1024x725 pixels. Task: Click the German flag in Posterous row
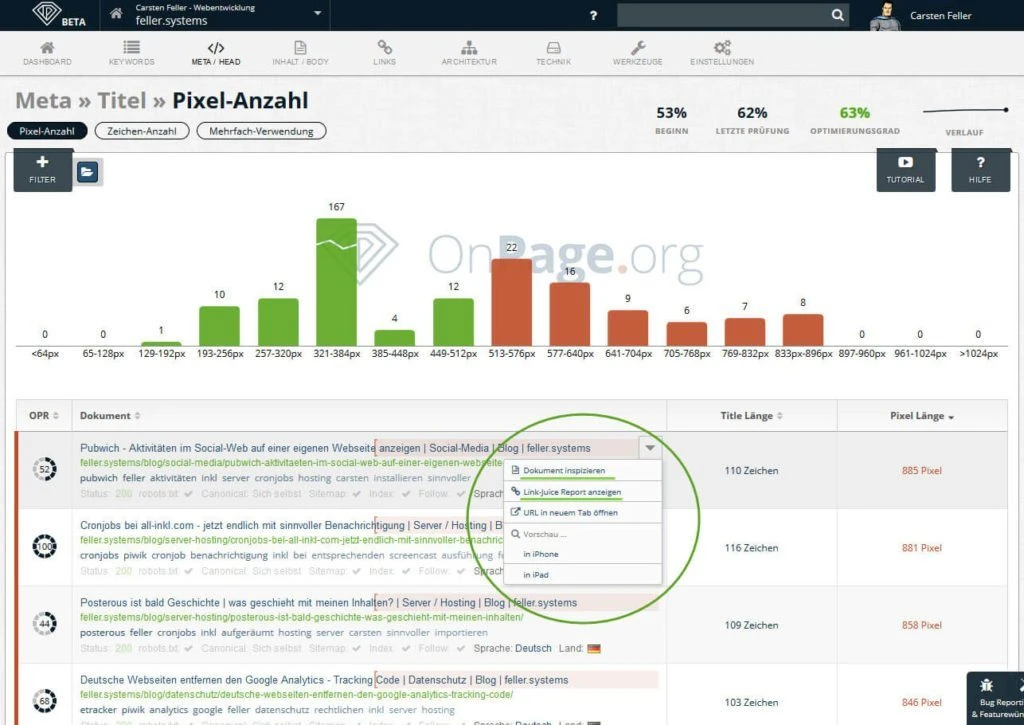tap(594, 649)
